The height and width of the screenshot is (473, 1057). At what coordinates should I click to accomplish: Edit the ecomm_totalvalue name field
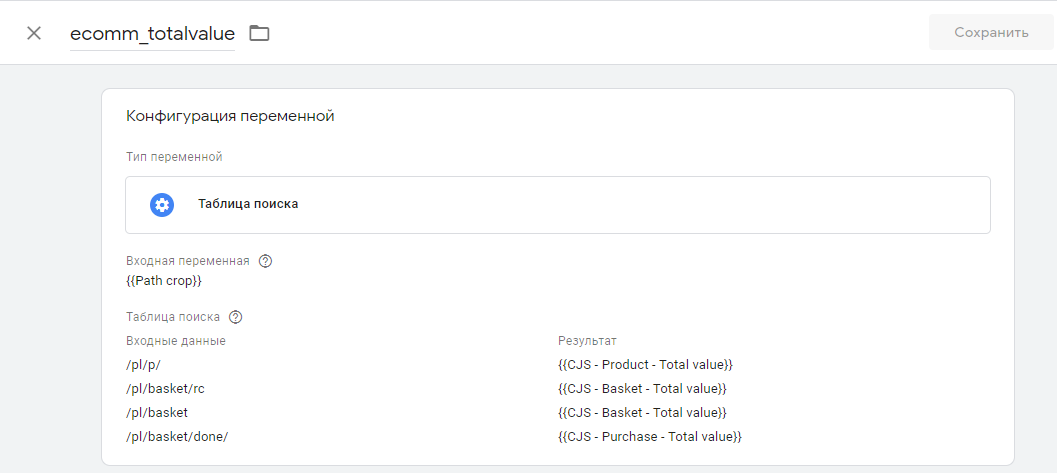152,34
